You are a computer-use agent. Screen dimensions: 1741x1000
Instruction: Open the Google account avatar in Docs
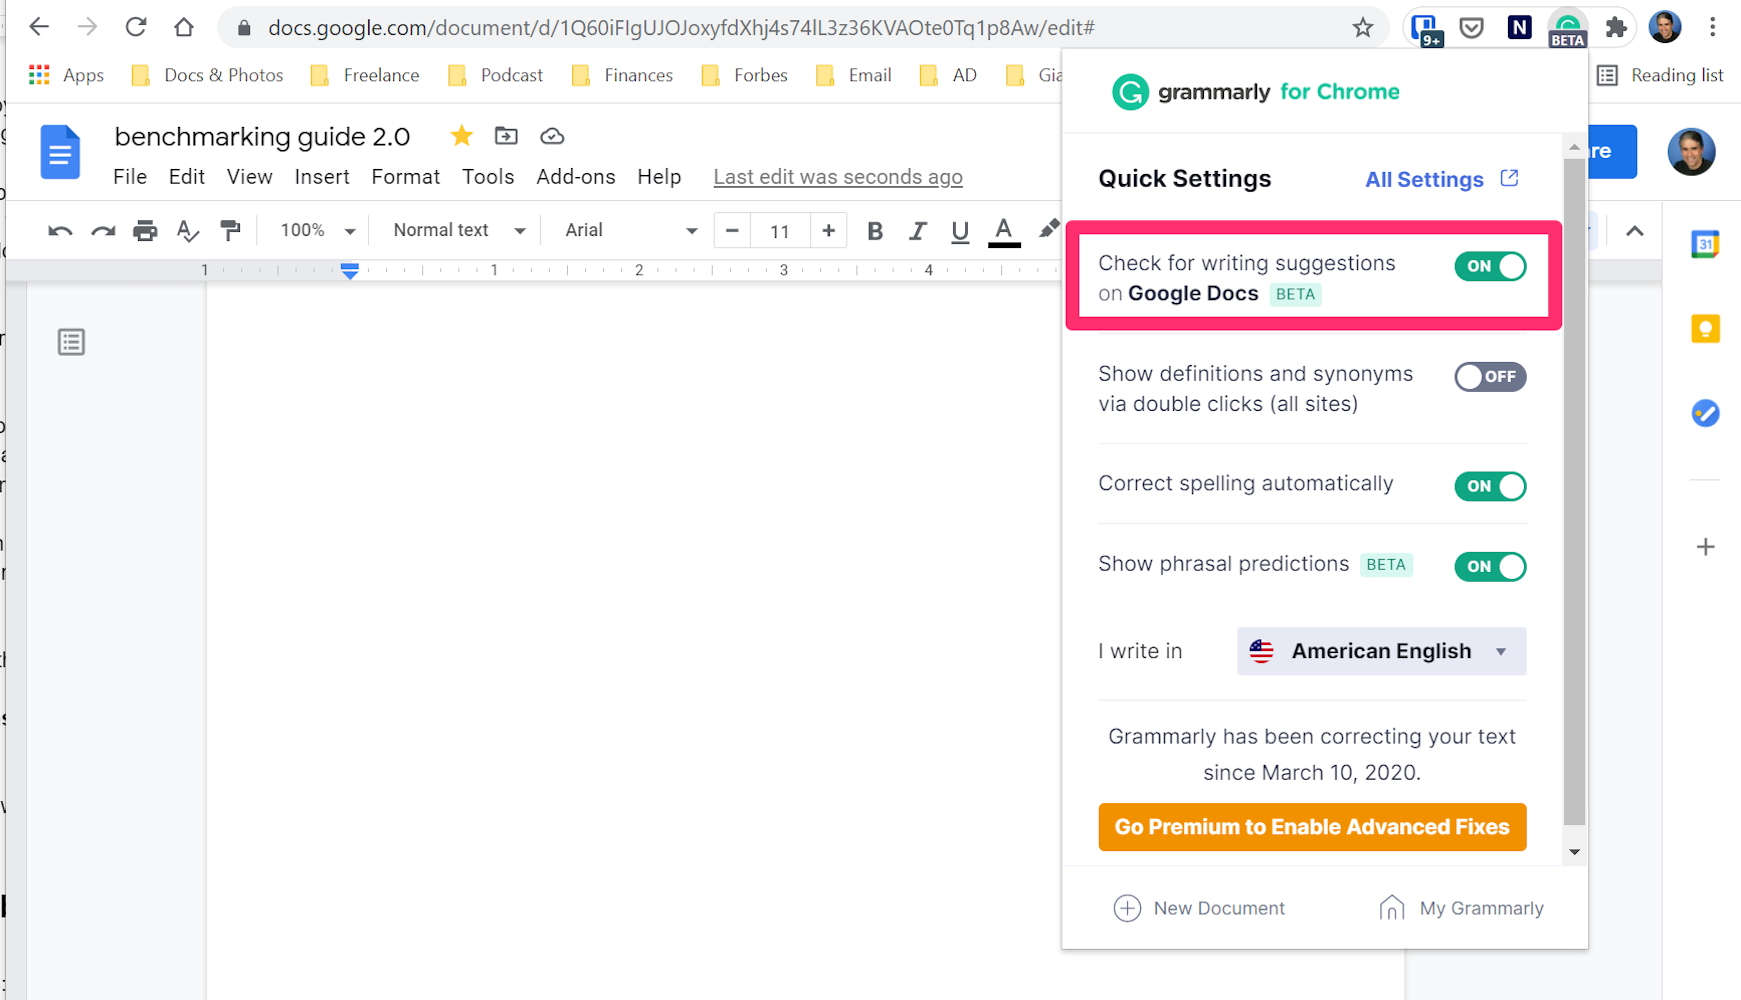[1691, 152]
